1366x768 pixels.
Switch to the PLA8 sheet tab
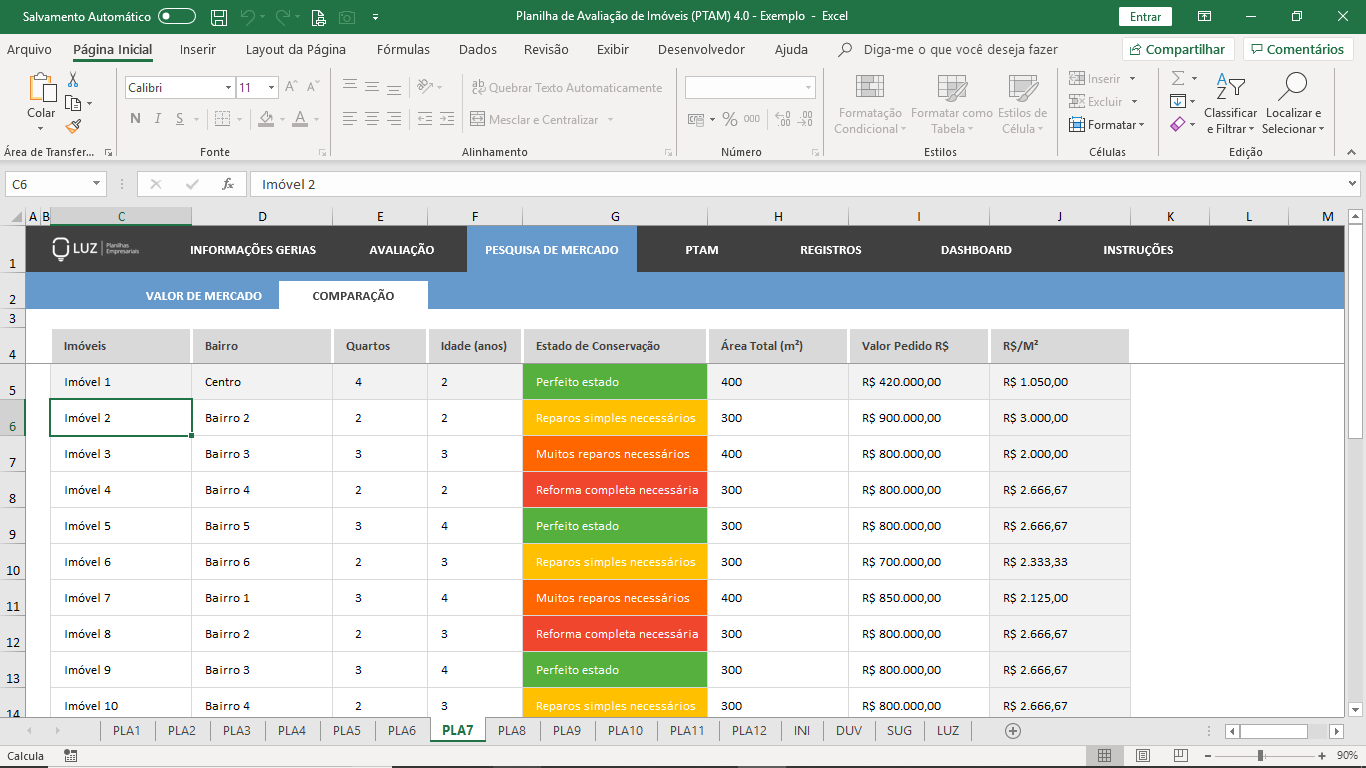pyautogui.click(x=512, y=731)
